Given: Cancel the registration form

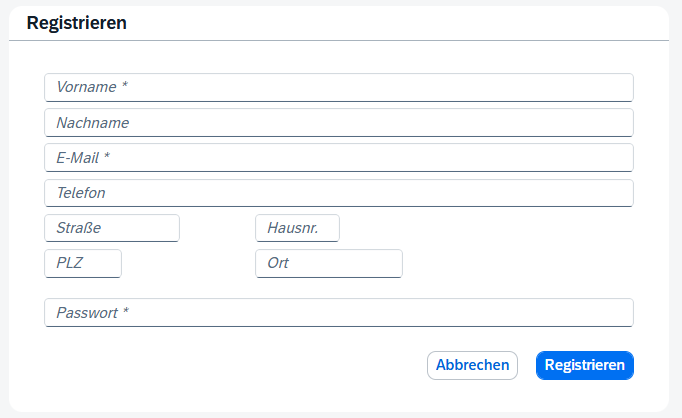Looking at the screenshot, I should 472,365.
